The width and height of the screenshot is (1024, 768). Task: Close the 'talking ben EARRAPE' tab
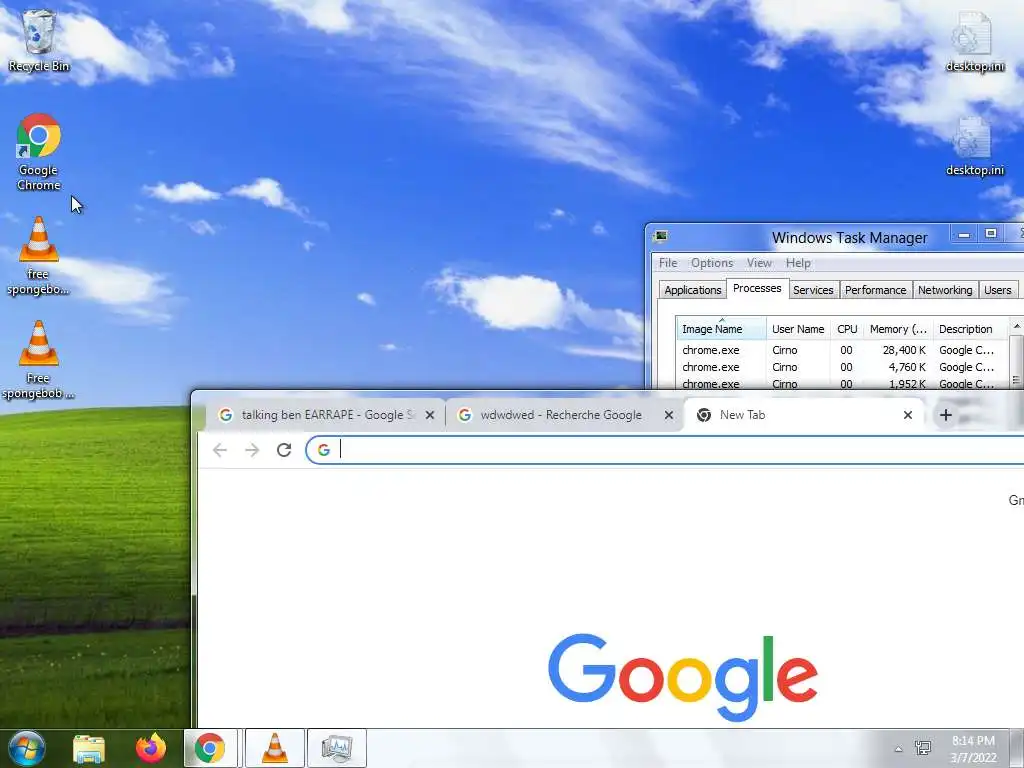[x=430, y=415]
